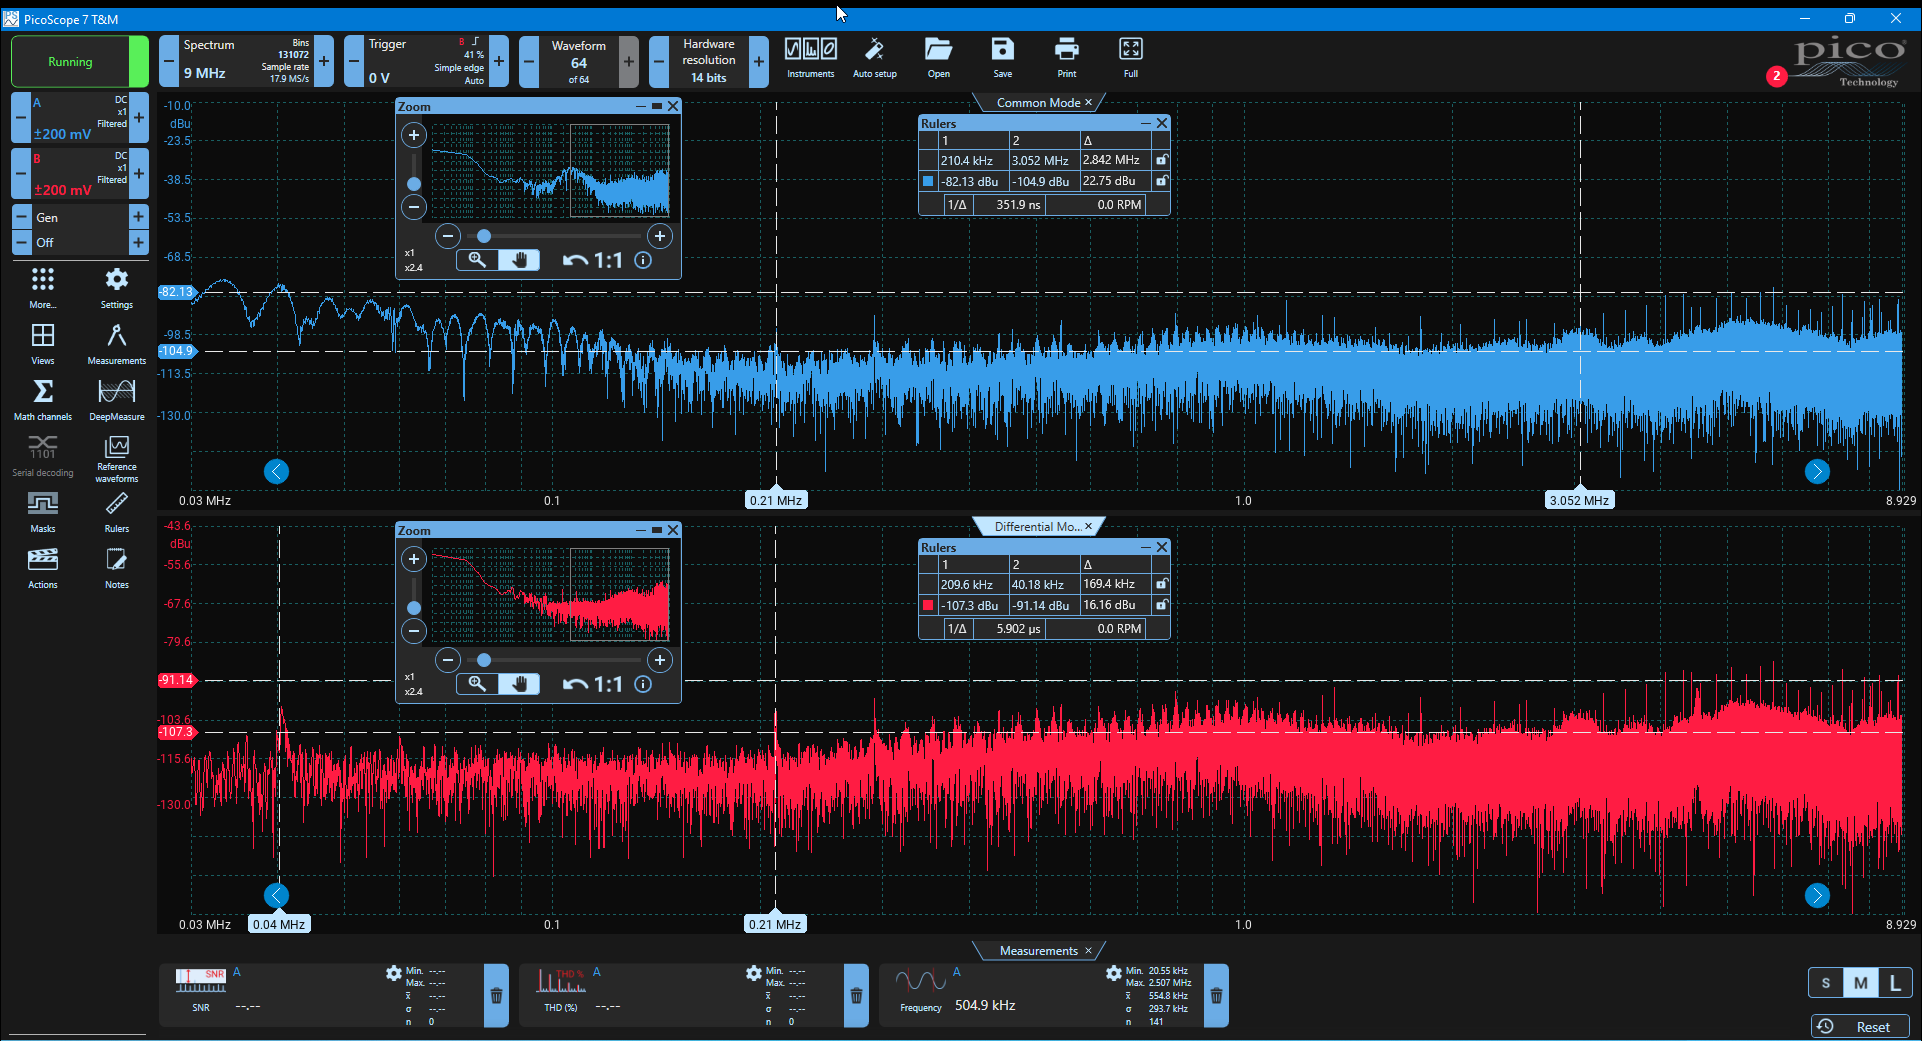Image resolution: width=1922 pixels, height=1041 pixels.
Task: Select the hand pan tool in upper Zoom
Action: [519, 260]
